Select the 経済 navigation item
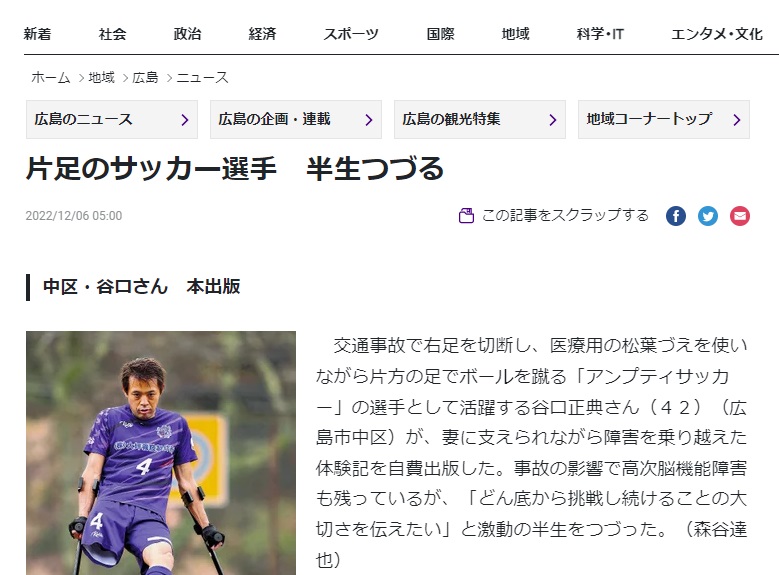The width and height of the screenshot is (779, 575). click(x=262, y=34)
